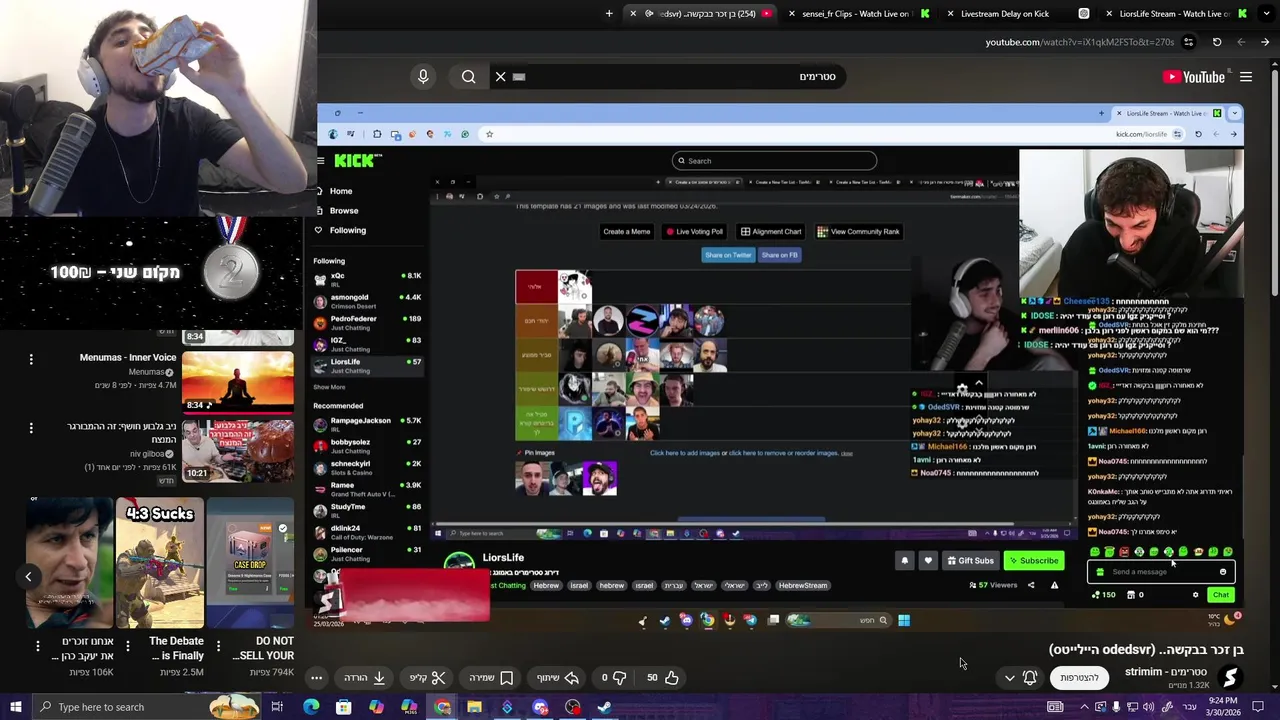Screen dimensions: 1280x720
Task: Show hidden system tray icons chevron
Action: [1084, 707]
